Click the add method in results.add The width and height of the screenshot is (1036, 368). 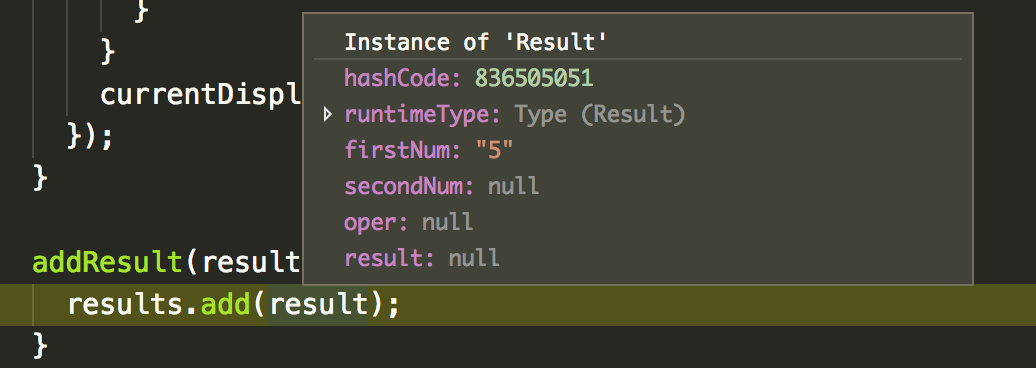(225, 305)
